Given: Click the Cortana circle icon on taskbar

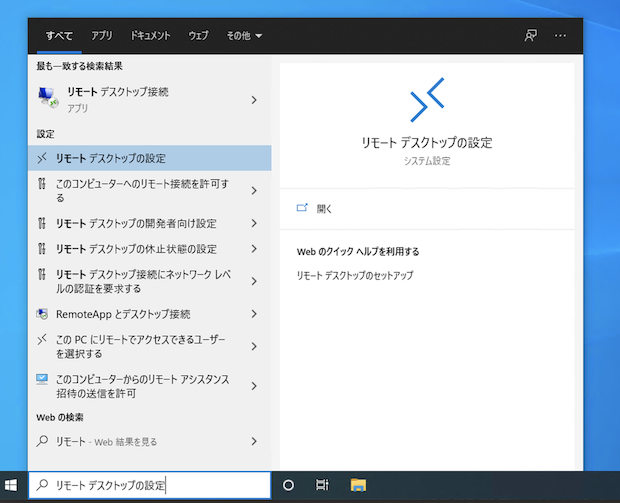Looking at the screenshot, I should (289, 485).
